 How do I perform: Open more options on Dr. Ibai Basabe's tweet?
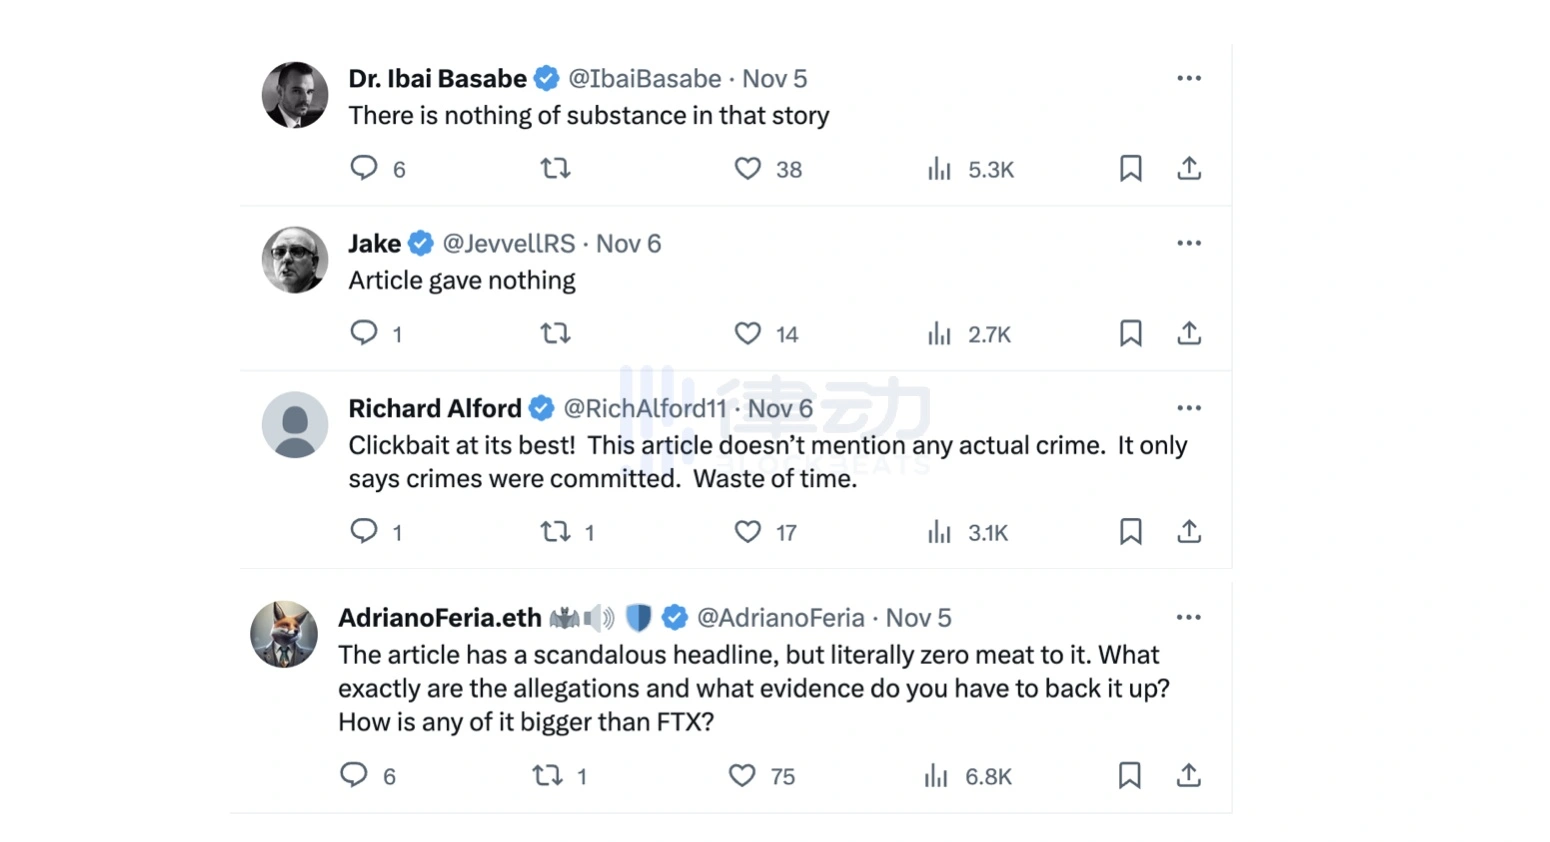[1189, 78]
